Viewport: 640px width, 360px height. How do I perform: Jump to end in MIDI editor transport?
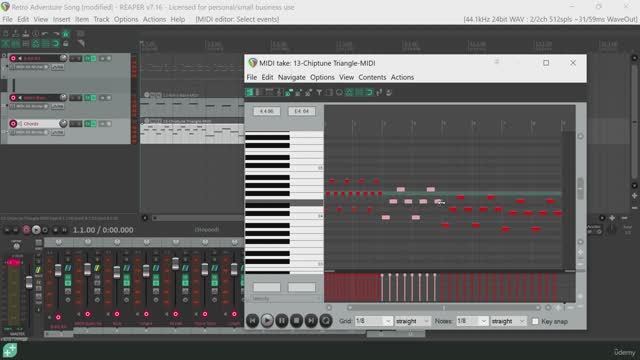[x=311, y=321]
